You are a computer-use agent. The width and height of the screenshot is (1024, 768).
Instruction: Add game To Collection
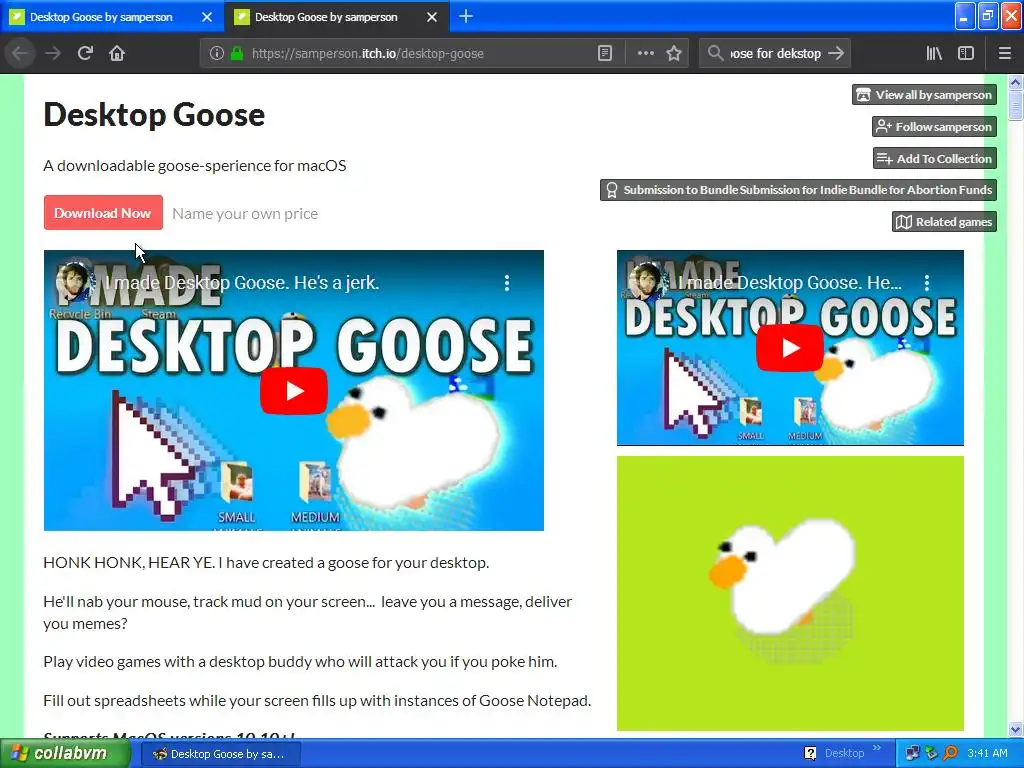click(x=935, y=158)
